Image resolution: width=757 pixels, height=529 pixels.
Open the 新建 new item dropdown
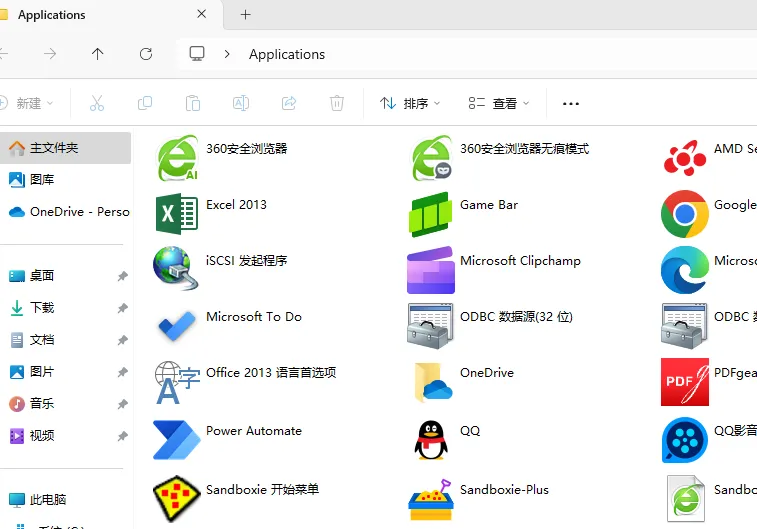(x=27, y=103)
